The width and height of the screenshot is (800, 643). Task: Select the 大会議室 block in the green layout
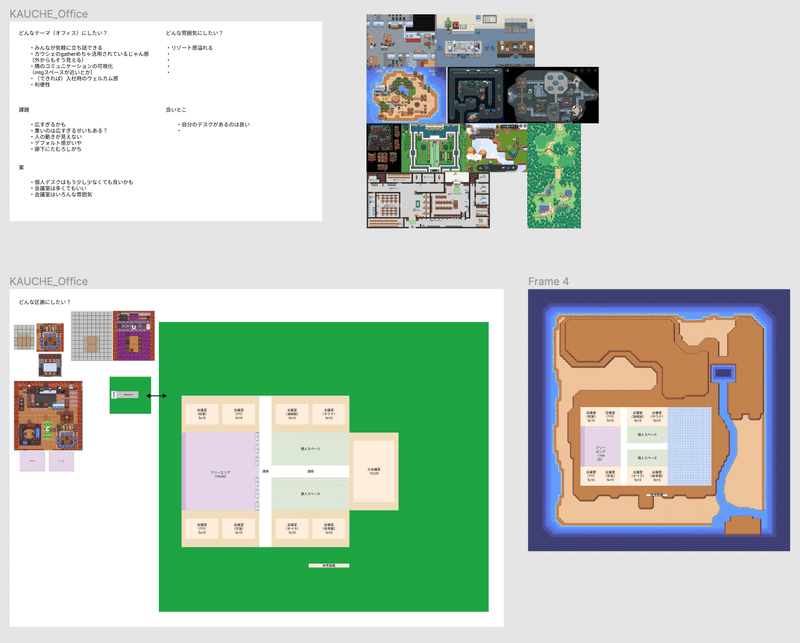click(374, 472)
